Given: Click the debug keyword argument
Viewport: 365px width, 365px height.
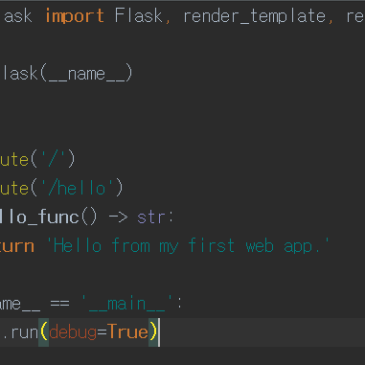Looking at the screenshot, I should point(73,333).
